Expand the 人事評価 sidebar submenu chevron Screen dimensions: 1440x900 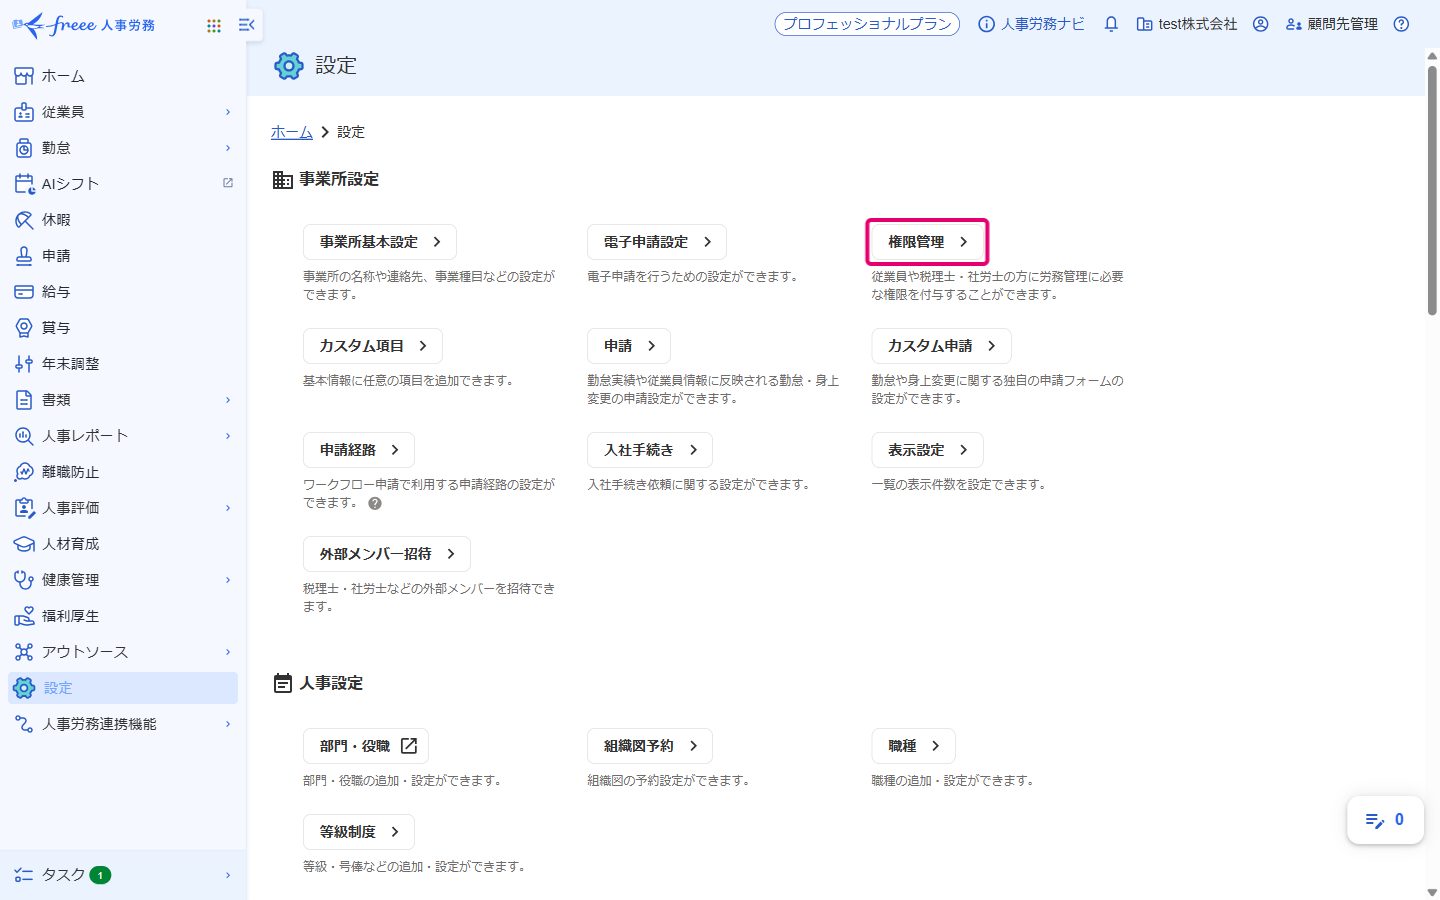[228, 508]
